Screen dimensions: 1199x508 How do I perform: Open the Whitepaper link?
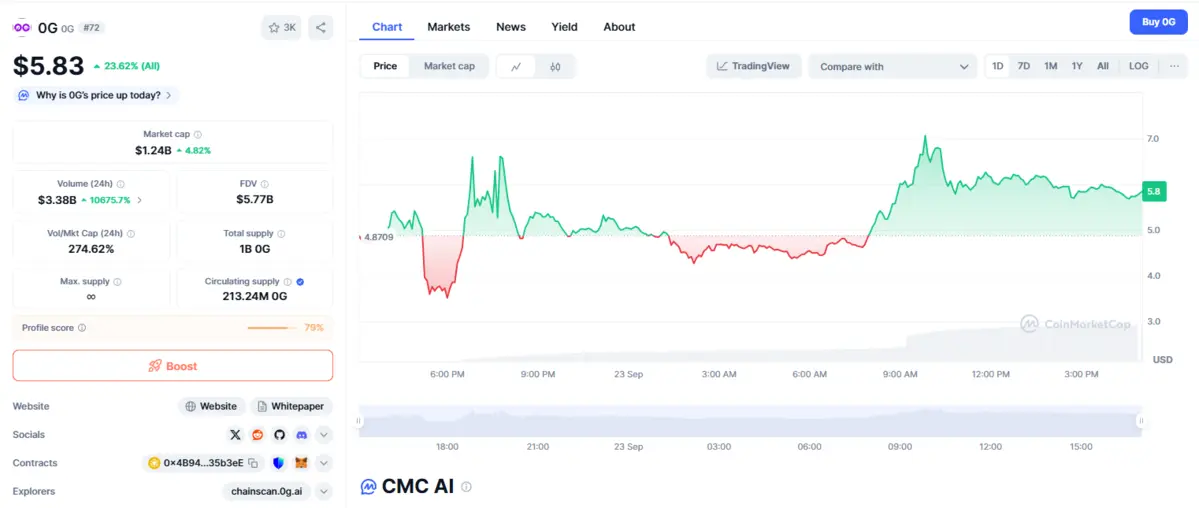point(290,407)
